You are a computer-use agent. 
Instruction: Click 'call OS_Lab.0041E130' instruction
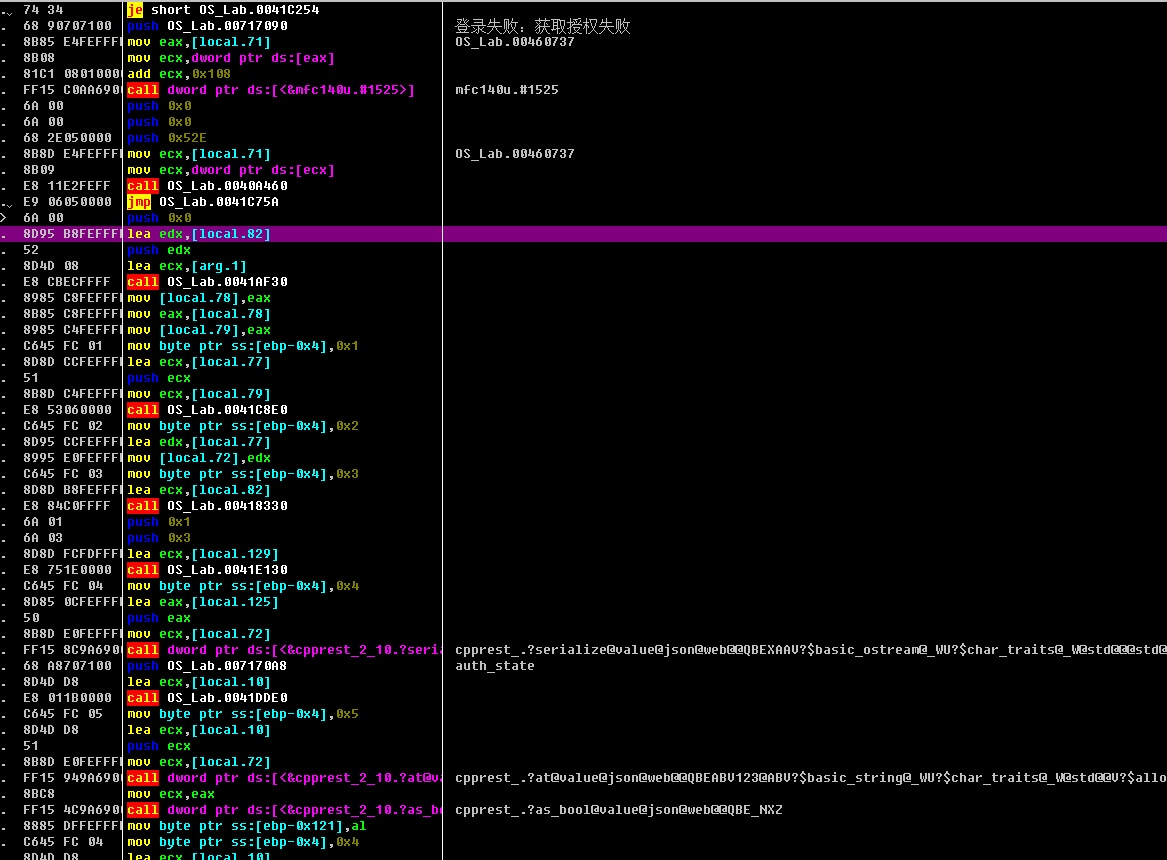pos(208,570)
